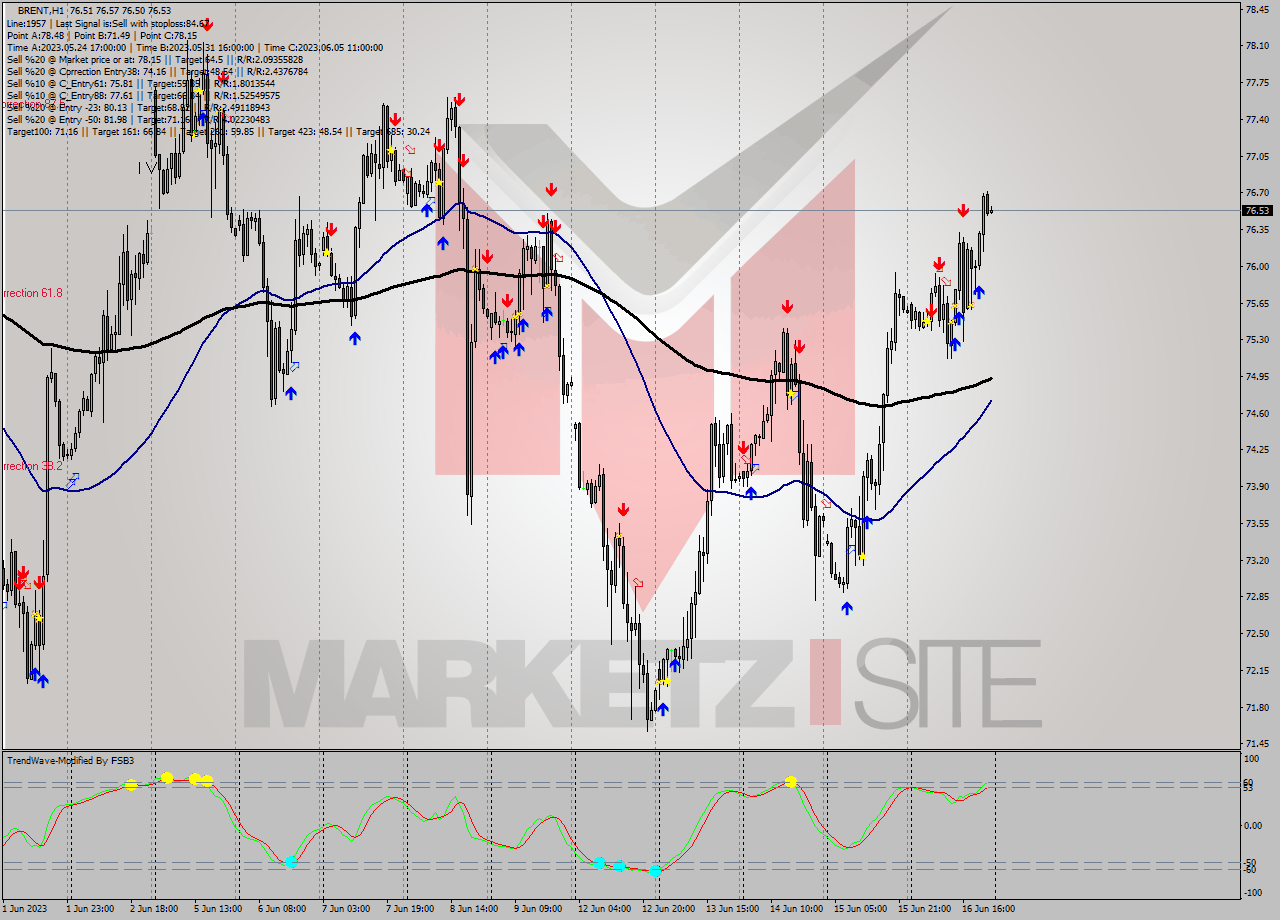Click the 'rrection 38.2' level label

33,466
